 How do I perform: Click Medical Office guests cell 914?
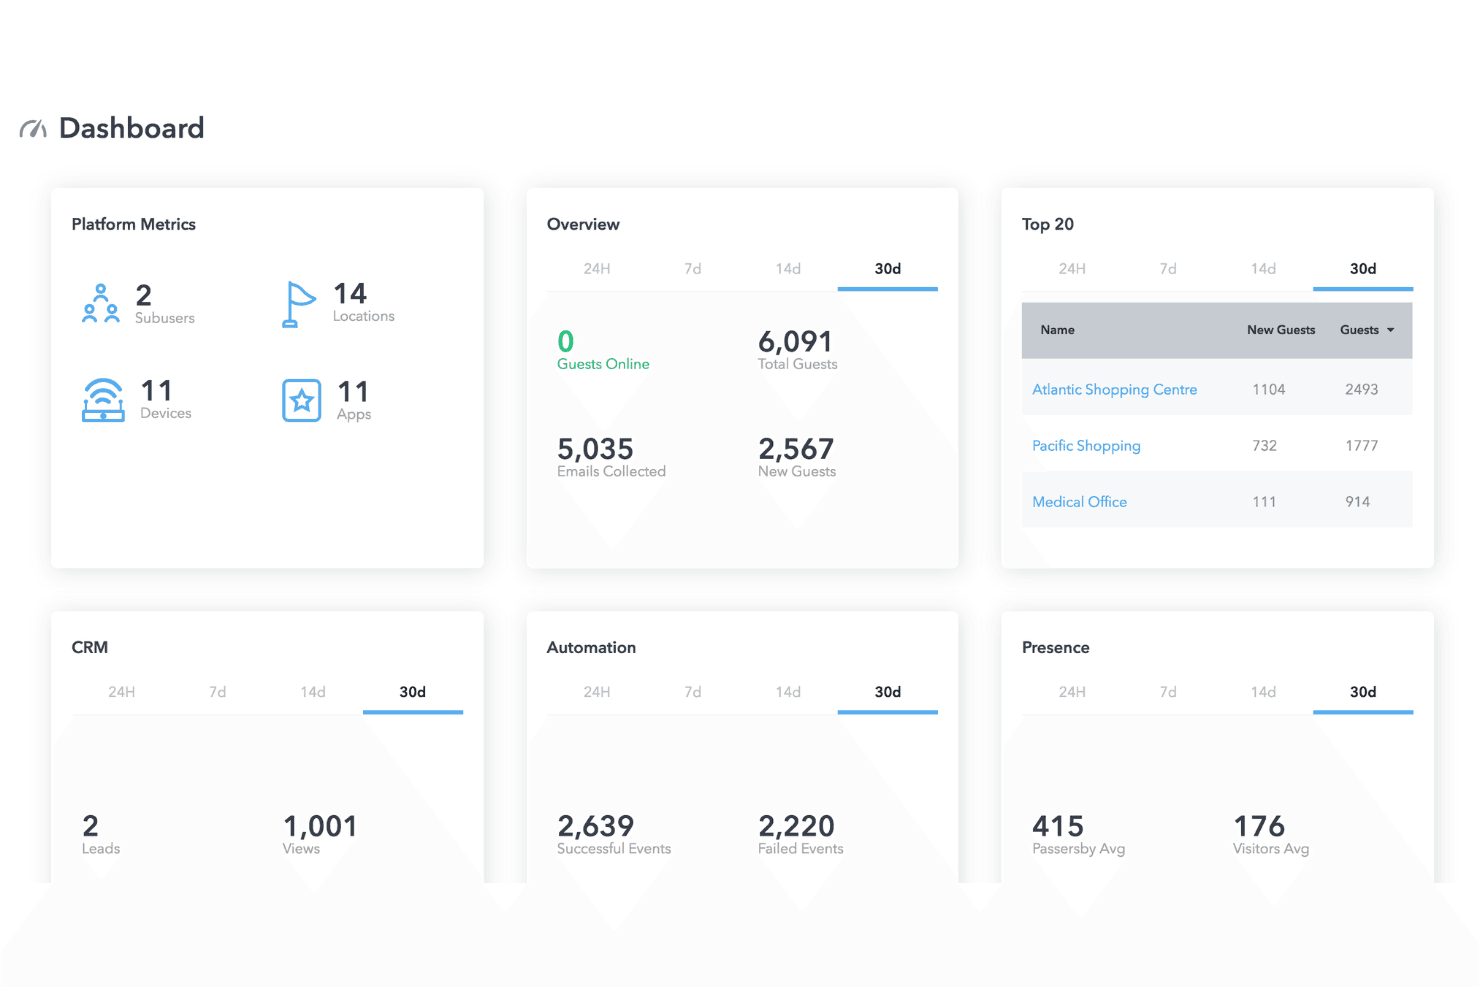pyautogui.click(x=1357, y=502)
